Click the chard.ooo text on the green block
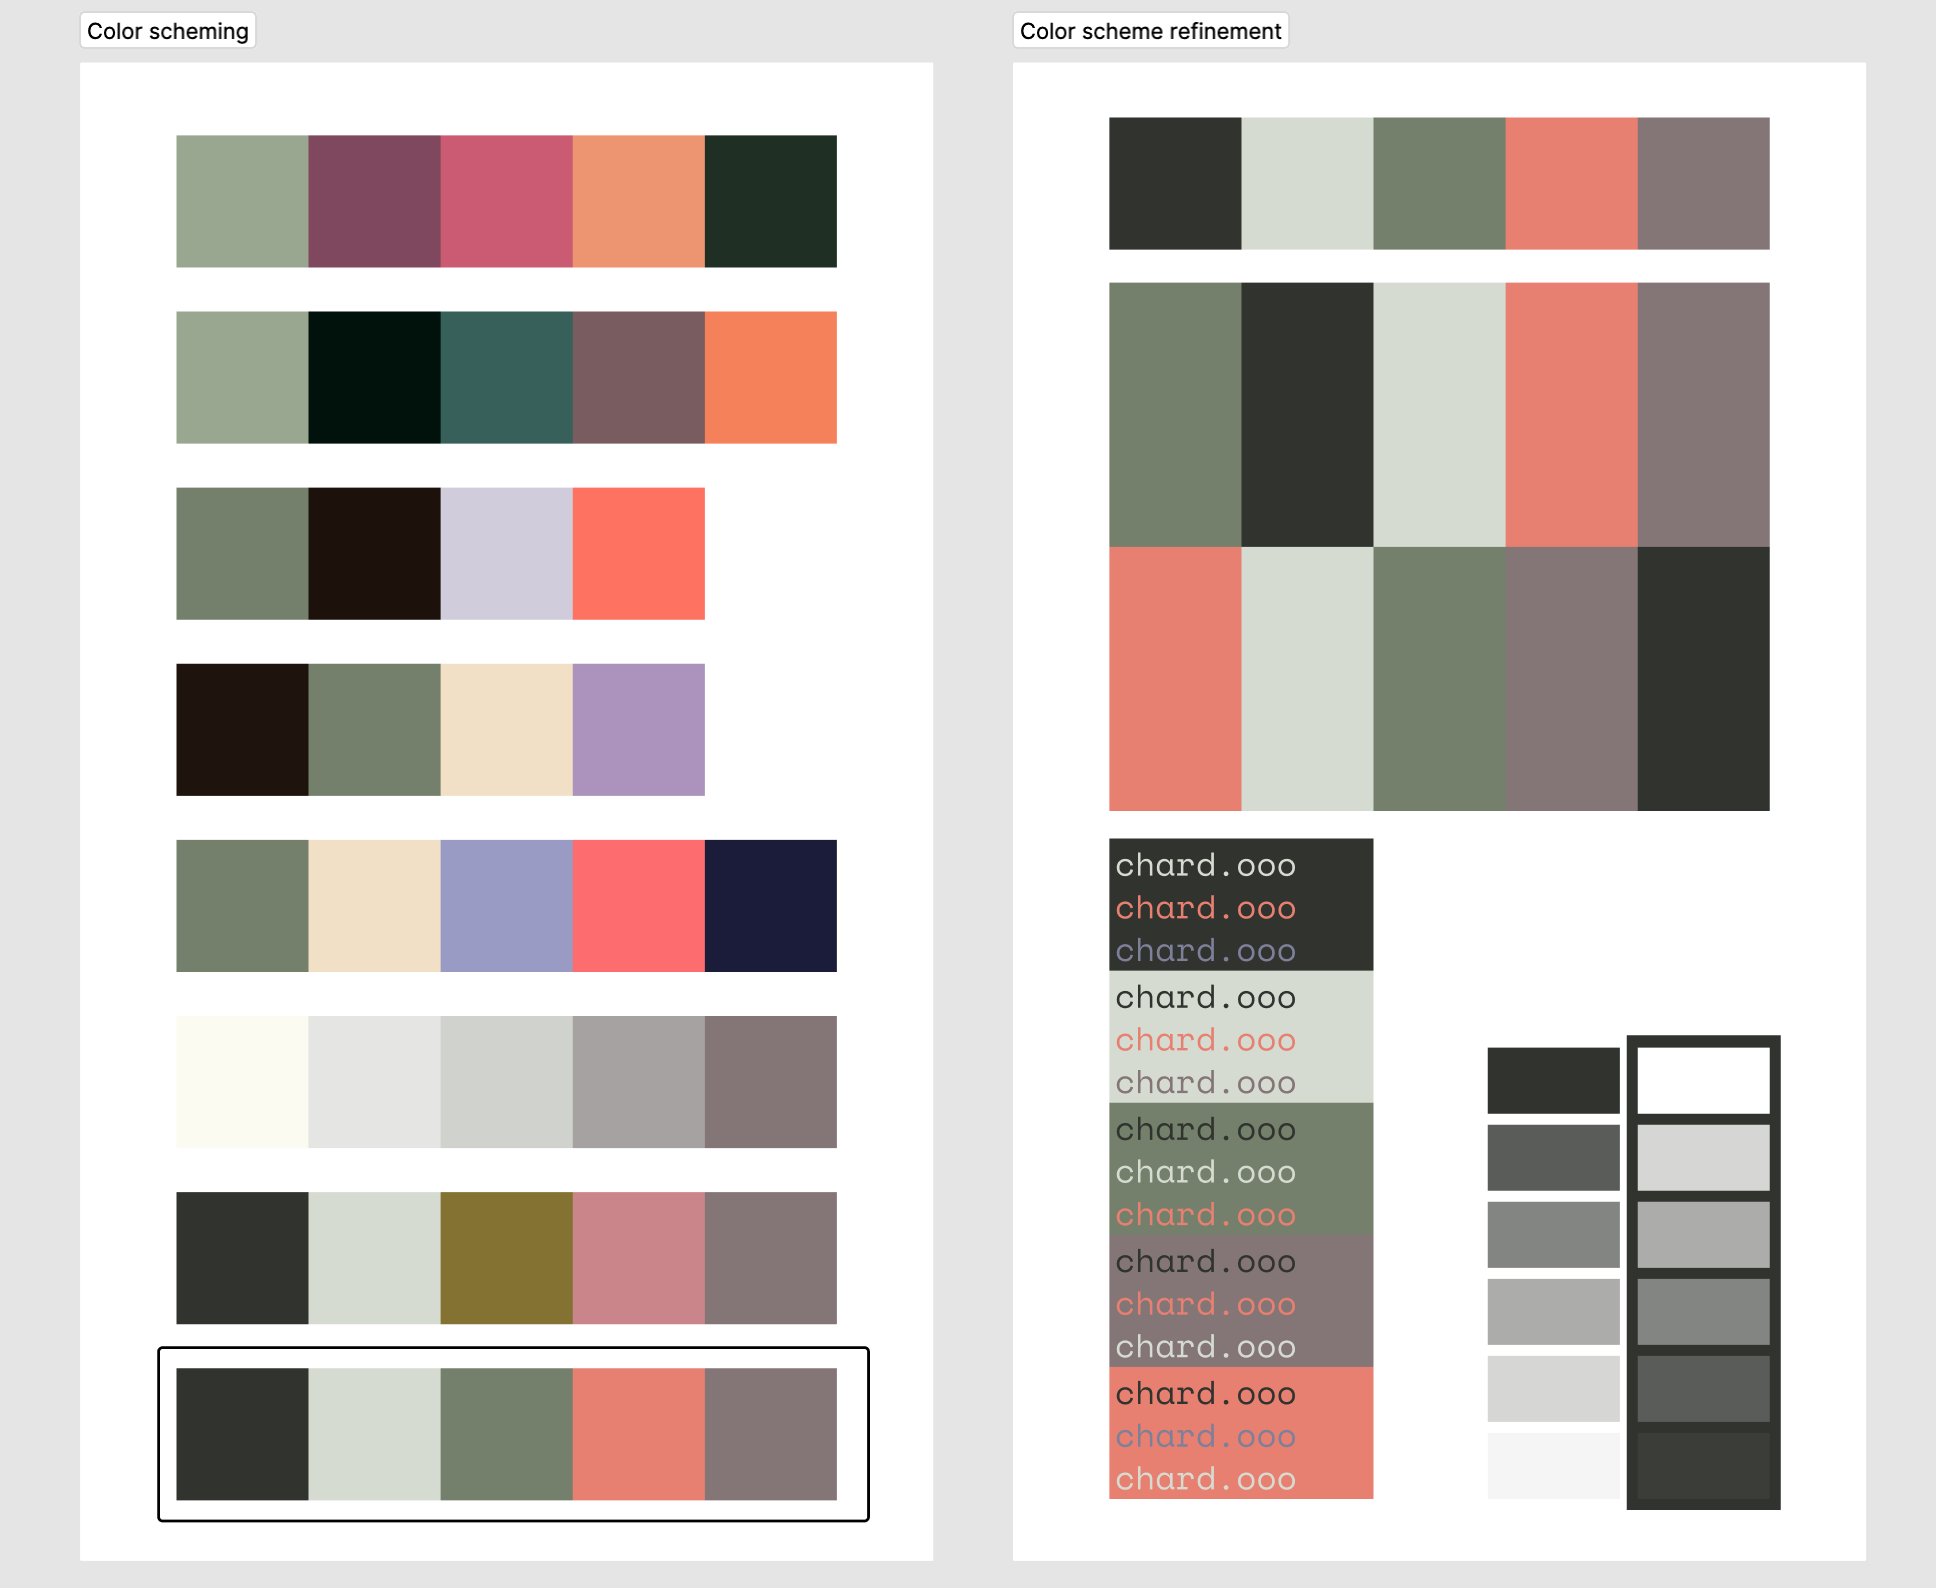This screenshot has width=1936, height=1588. click(x=1203, y=1130)
